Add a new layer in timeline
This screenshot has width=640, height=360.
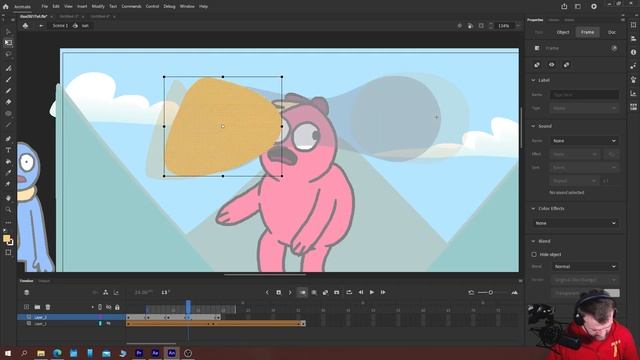[27, 307]
